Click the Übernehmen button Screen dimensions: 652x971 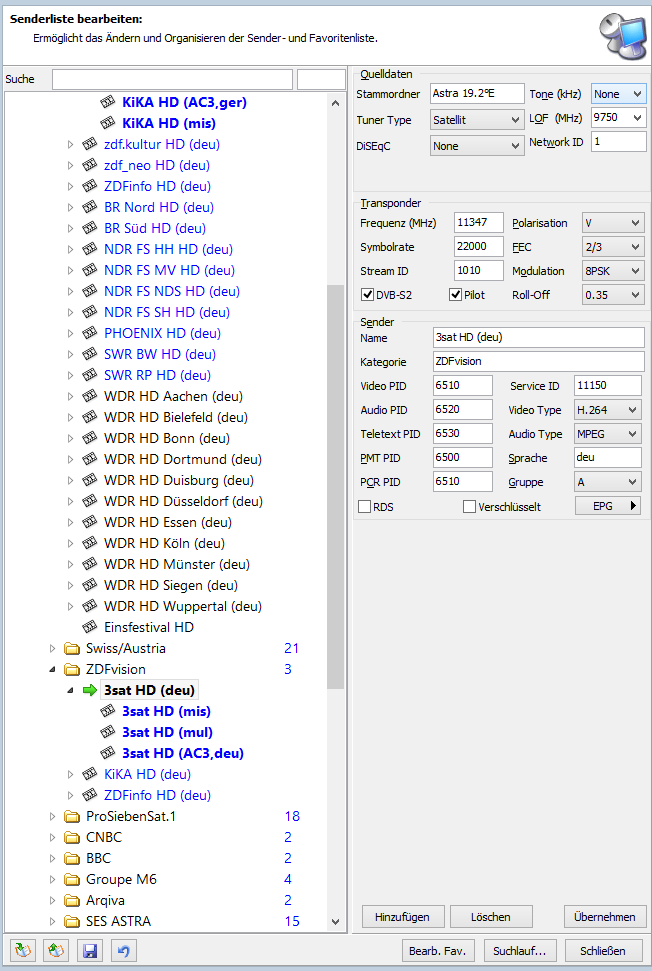coord(605,917)
